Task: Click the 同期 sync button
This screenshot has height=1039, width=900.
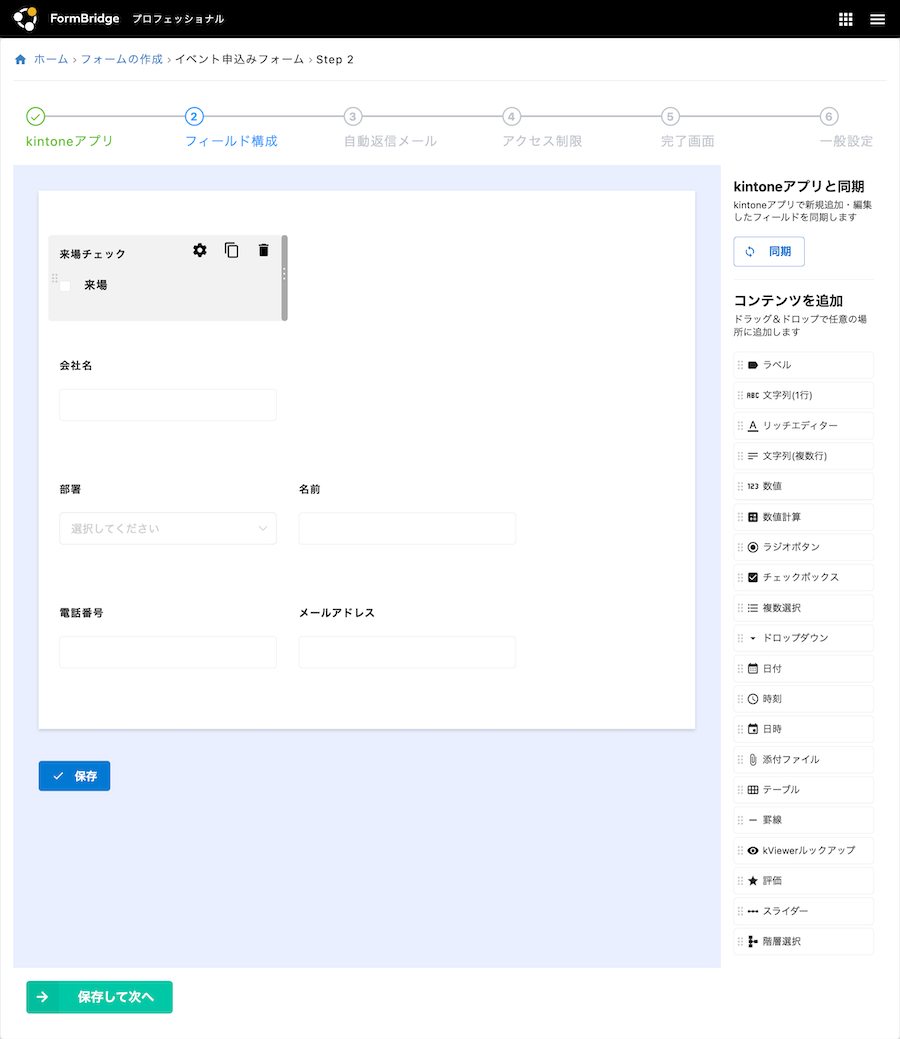Action: (768, 252)
